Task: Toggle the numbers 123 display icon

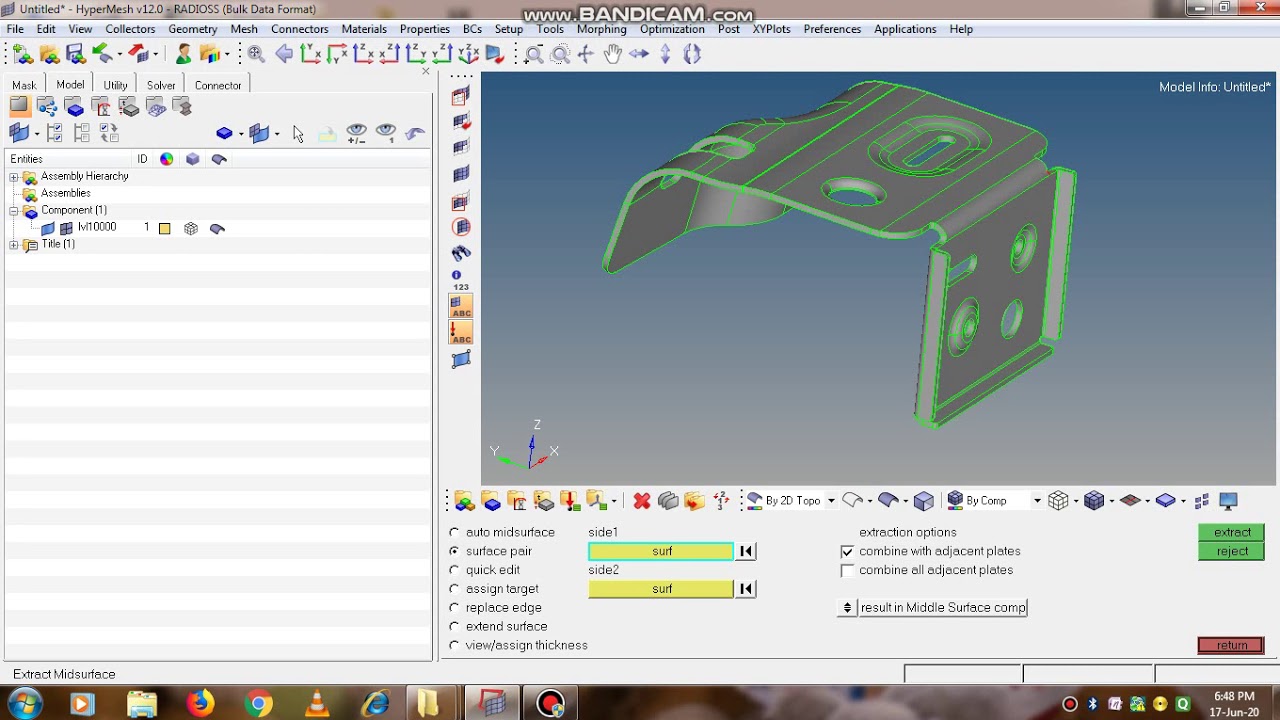Action: [x=461, y=287]
